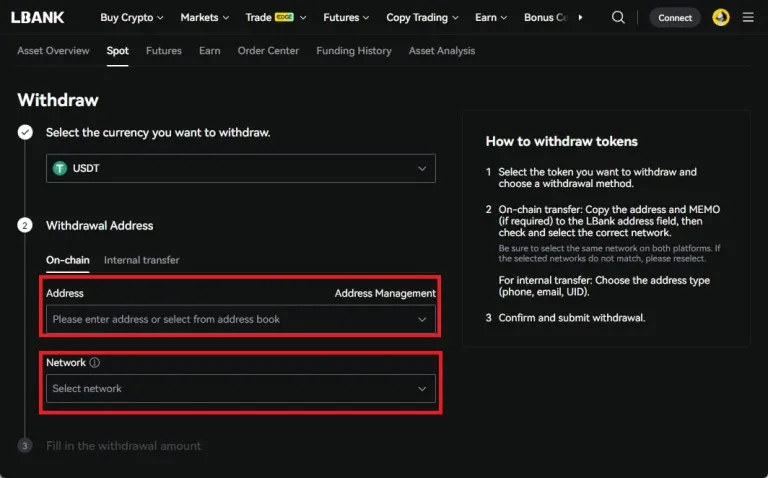Open the search magnifier icon
The height and width of the screenshot is (478, 768).
(618, 18)
